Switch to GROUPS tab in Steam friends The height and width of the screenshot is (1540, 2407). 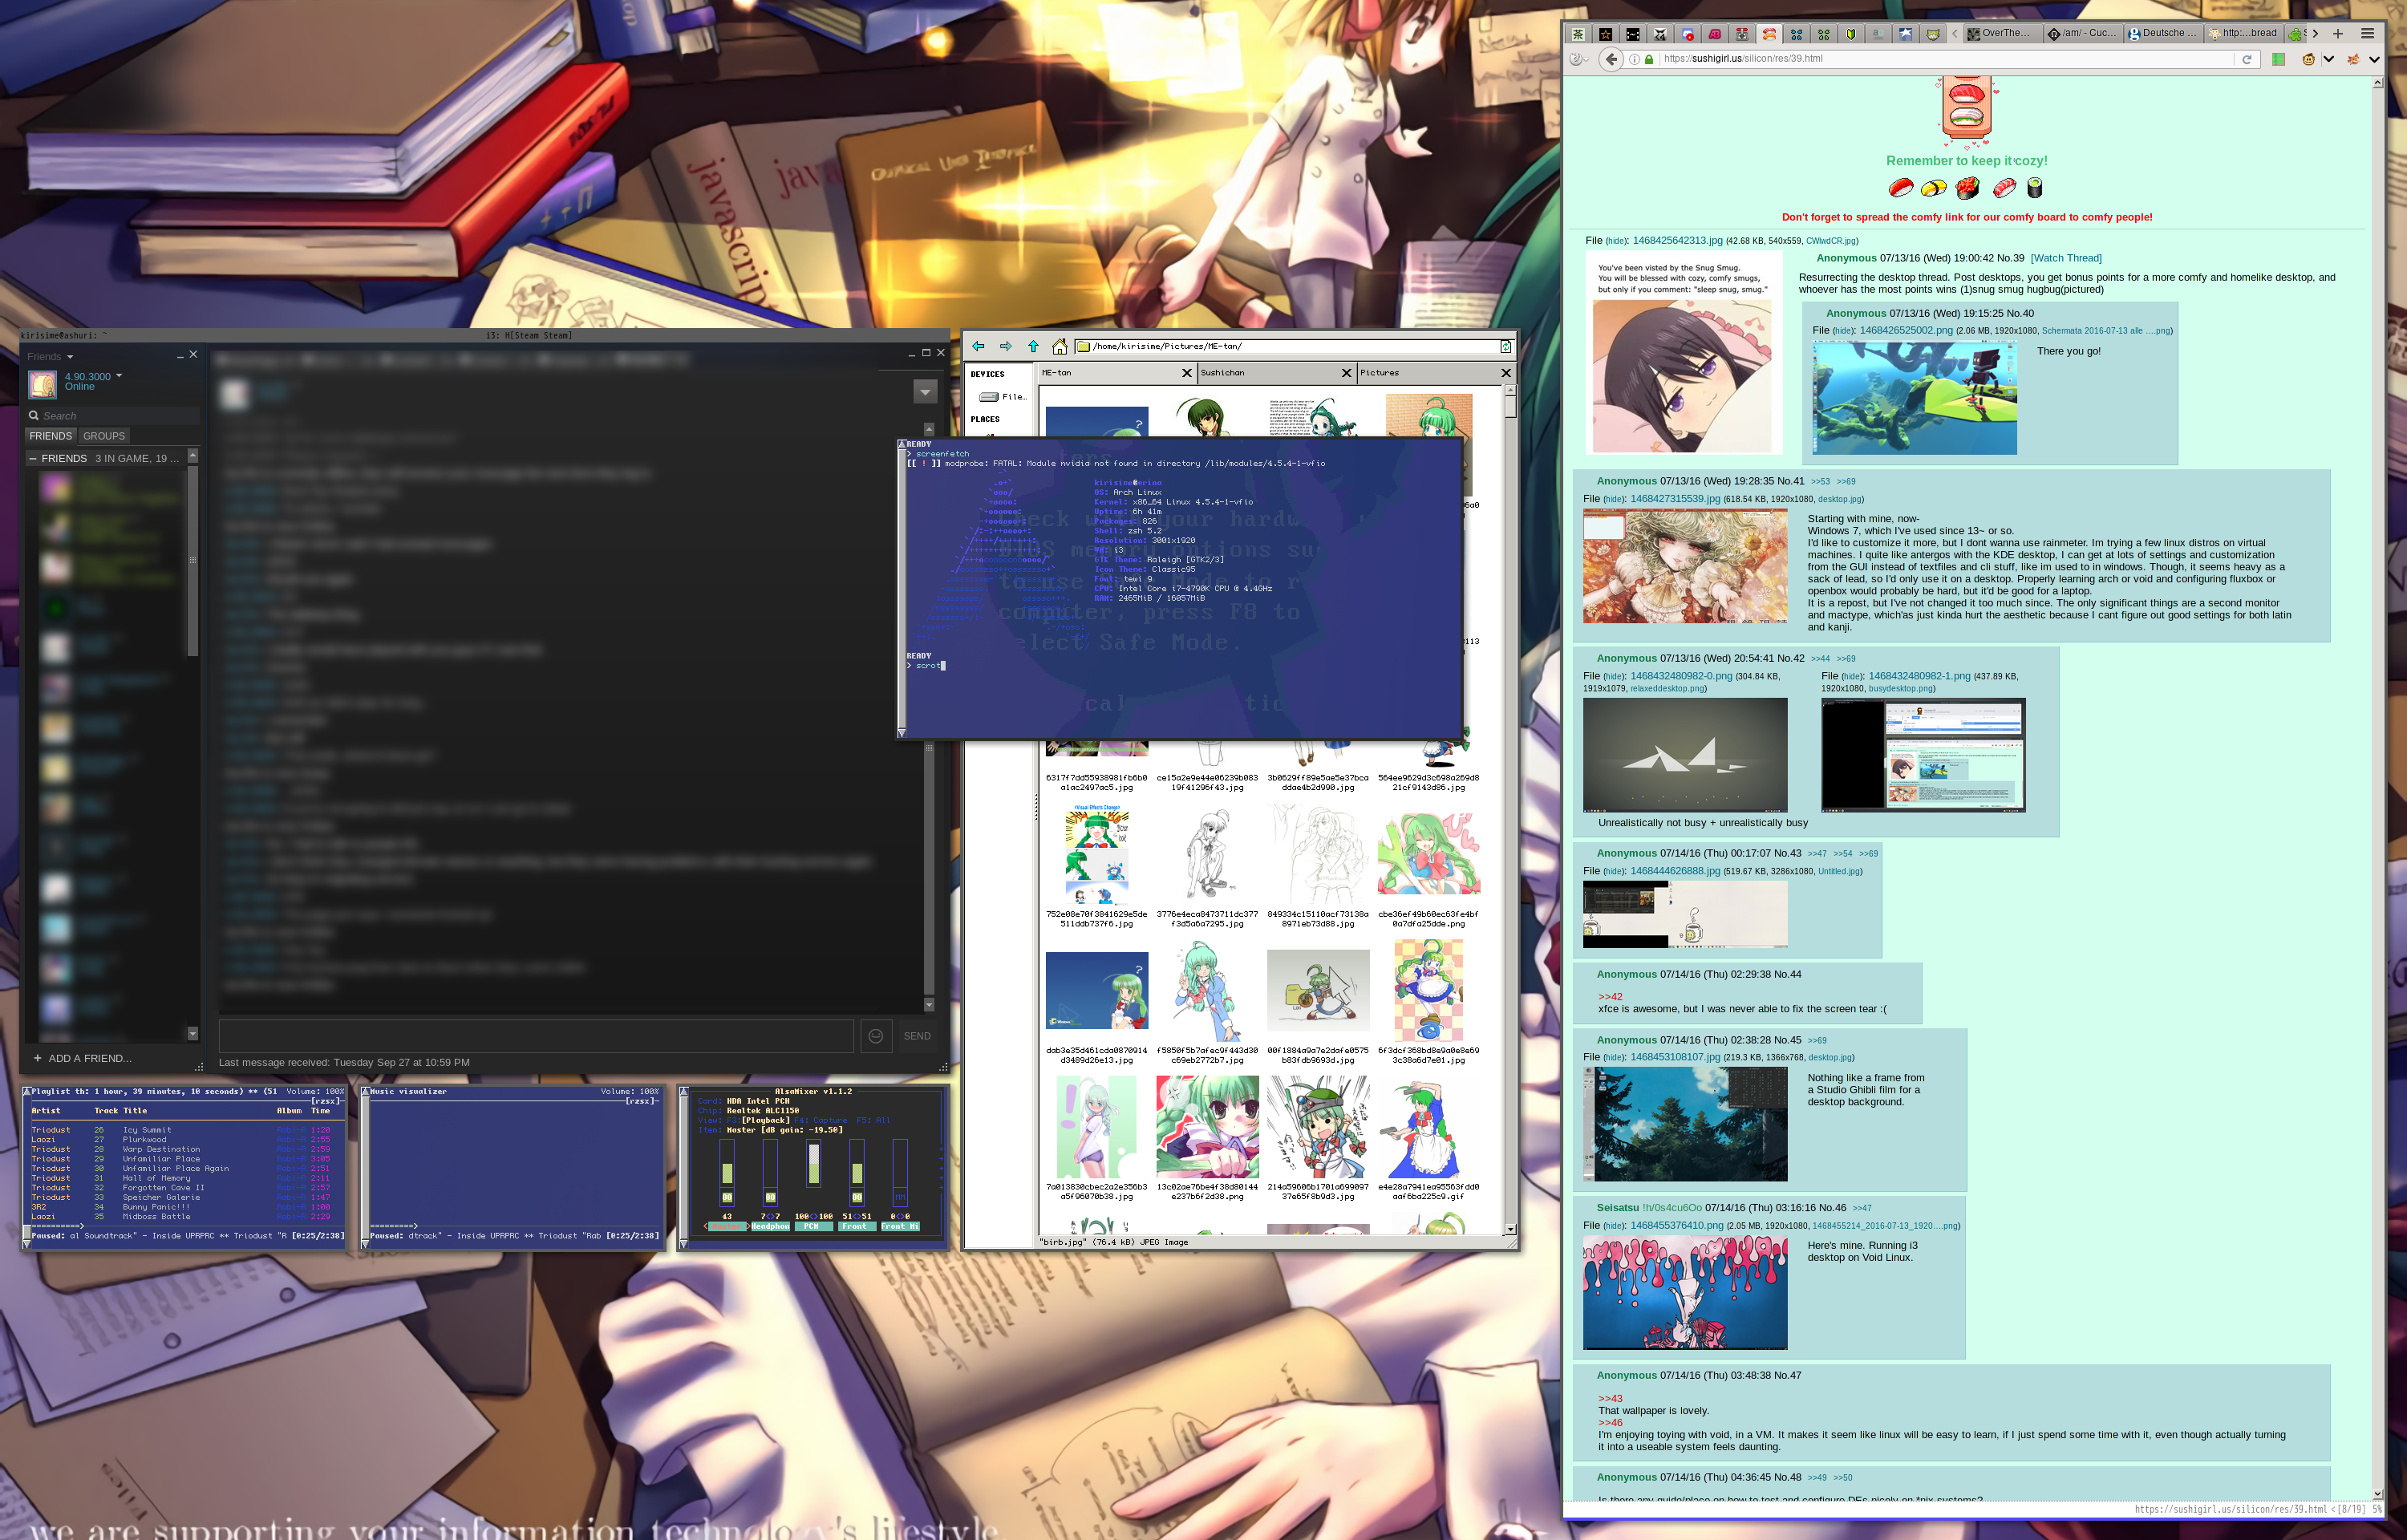tap(104, 436)
